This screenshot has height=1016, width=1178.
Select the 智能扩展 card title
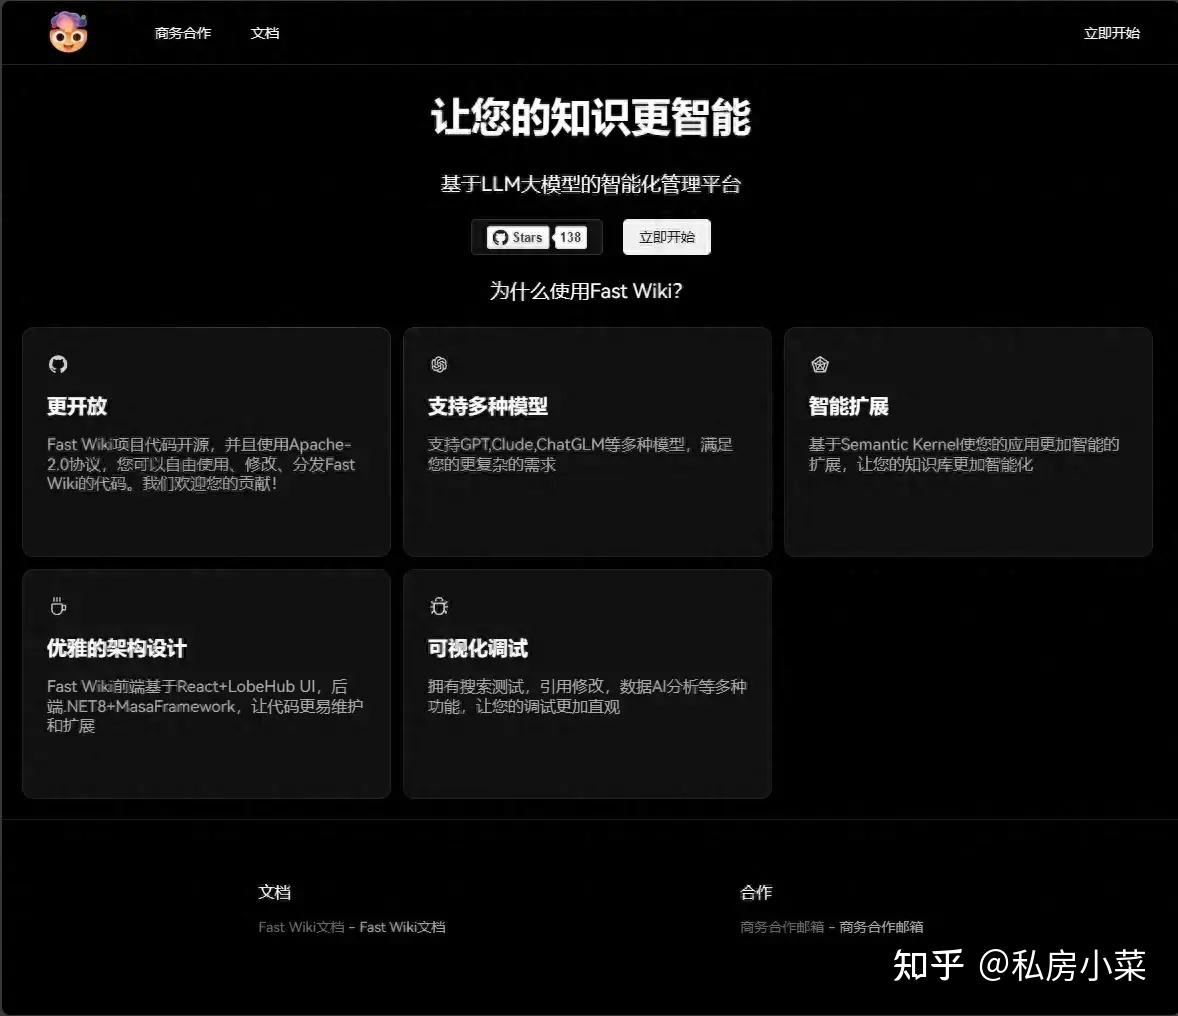(848, 407)
